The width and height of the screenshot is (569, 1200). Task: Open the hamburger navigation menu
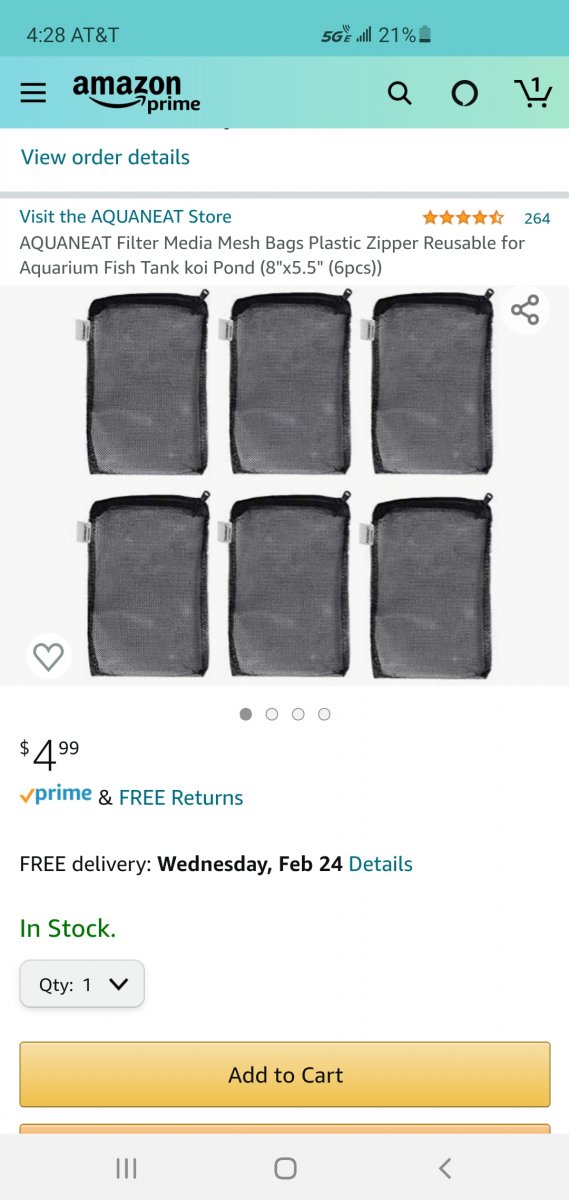point(33,93)
